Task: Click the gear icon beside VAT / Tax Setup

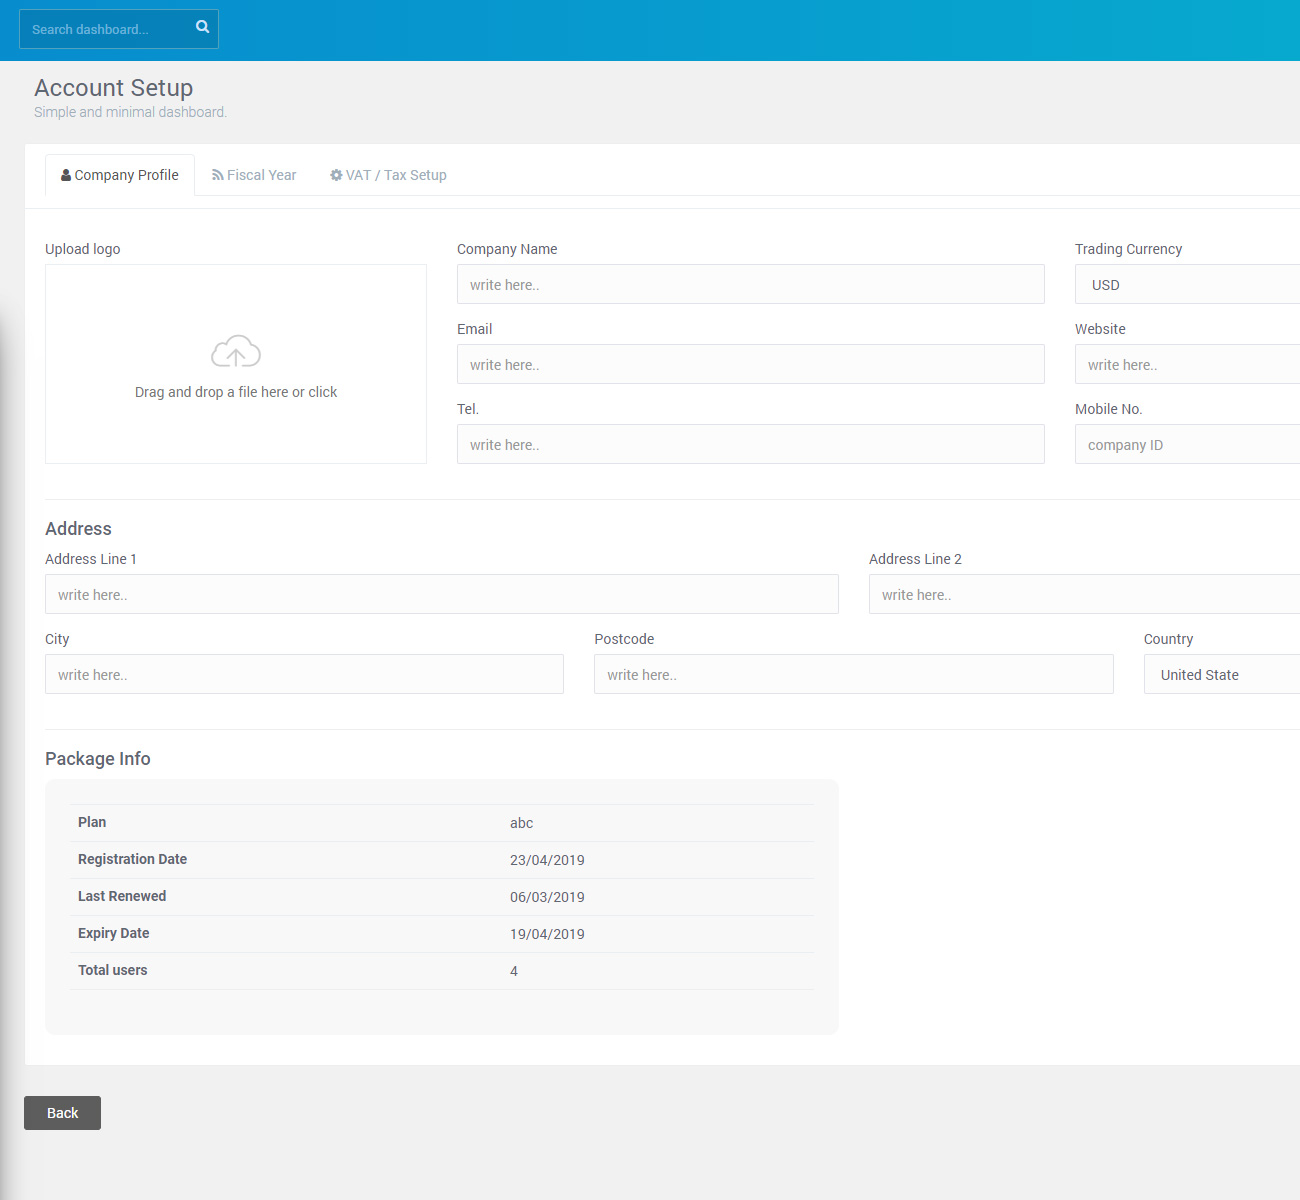Action: click(x=336, y=175)
